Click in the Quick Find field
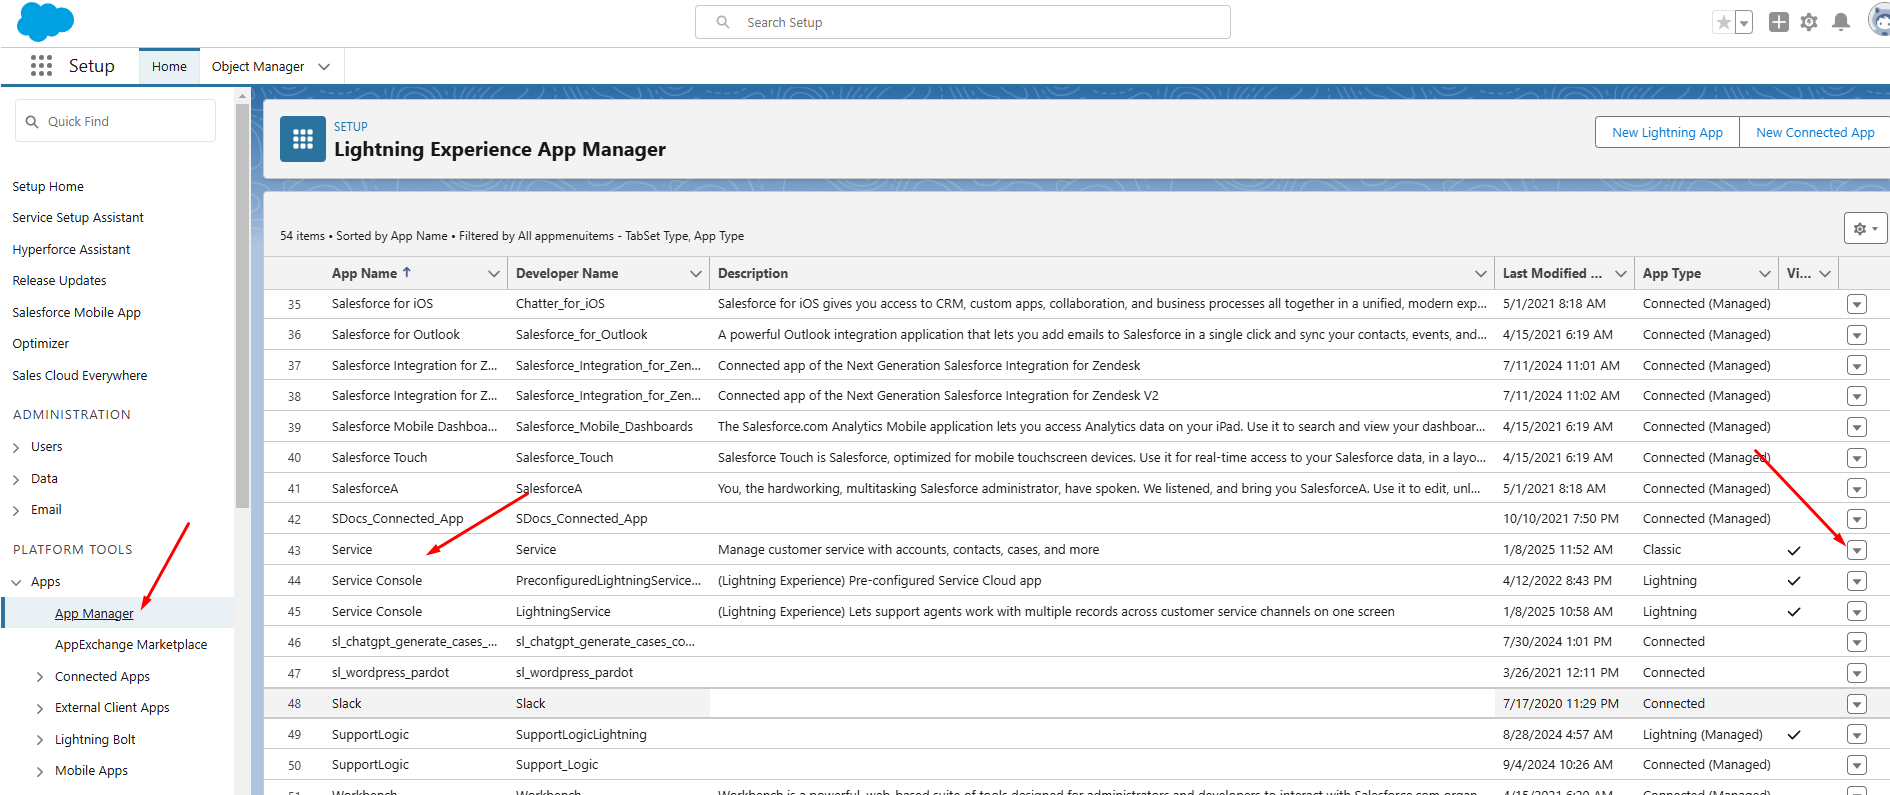 [x=115, y=121]
